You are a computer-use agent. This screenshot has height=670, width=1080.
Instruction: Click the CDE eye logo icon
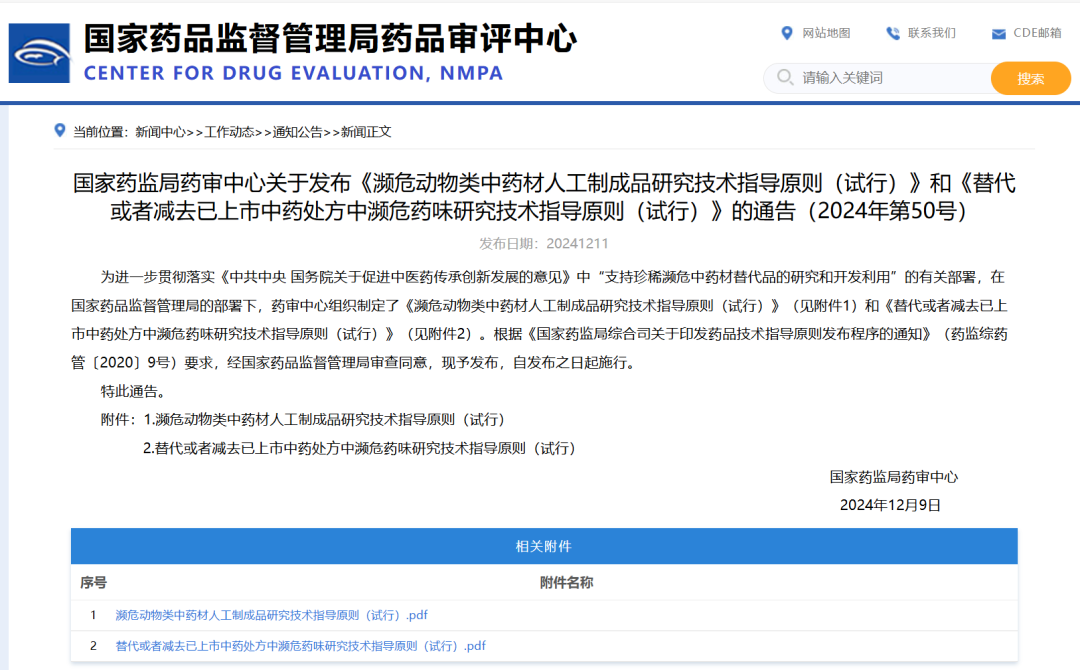point(38,52)
